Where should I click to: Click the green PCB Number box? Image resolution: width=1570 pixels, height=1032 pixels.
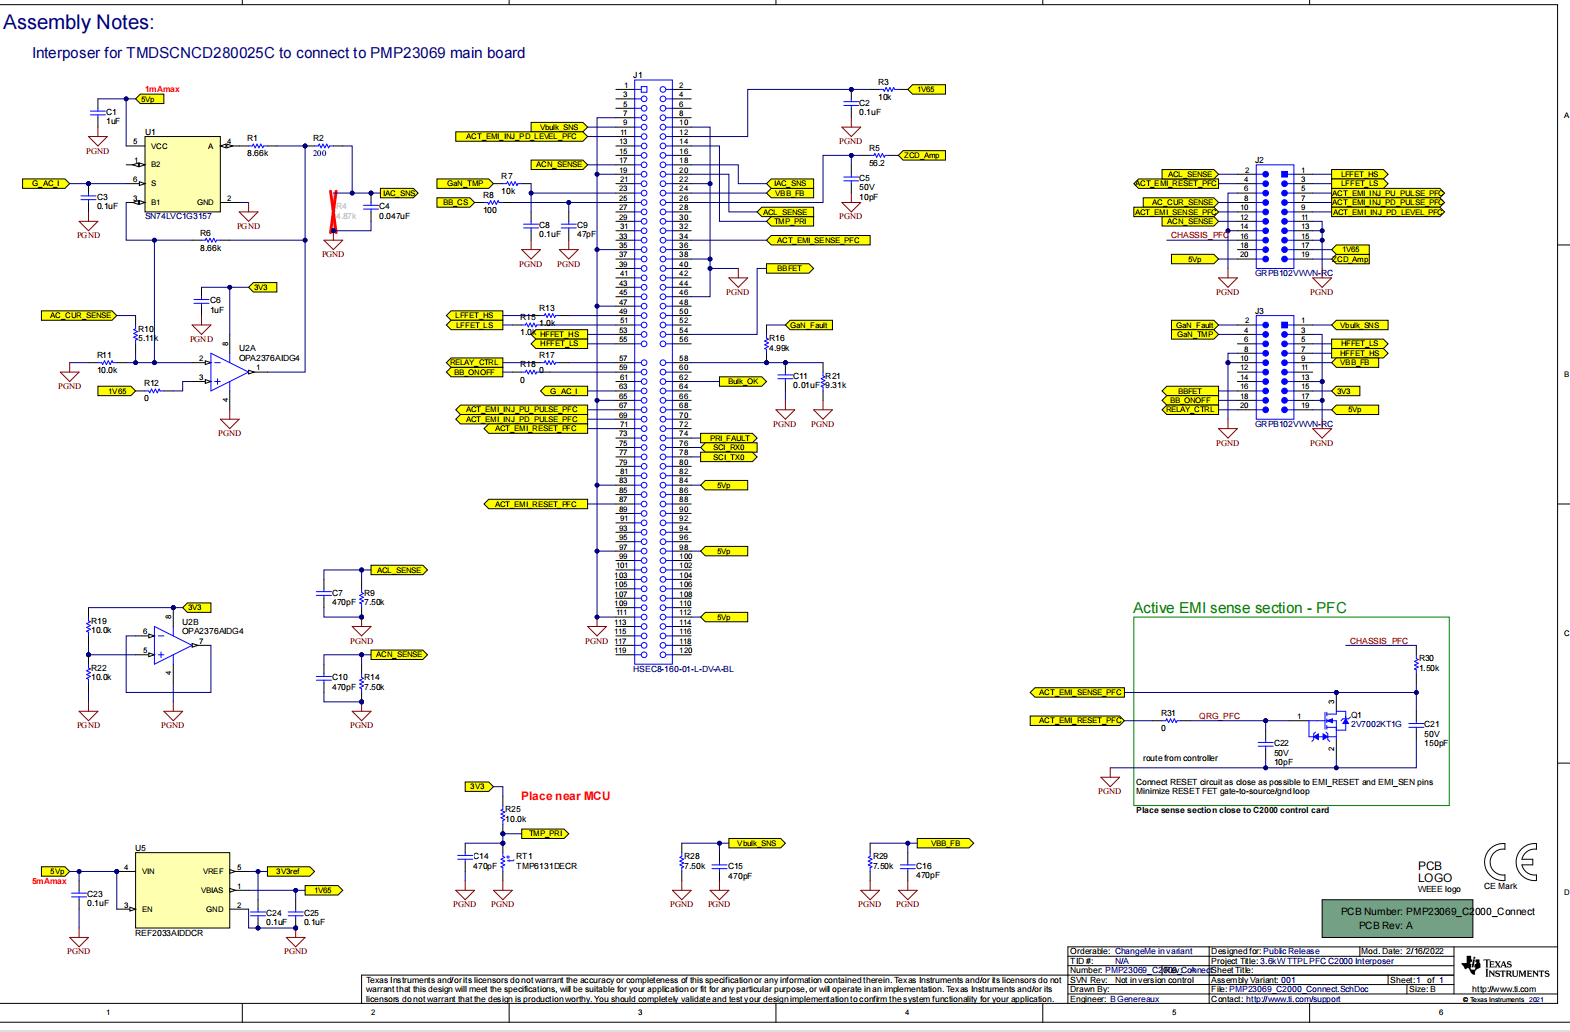[1396, 918]
